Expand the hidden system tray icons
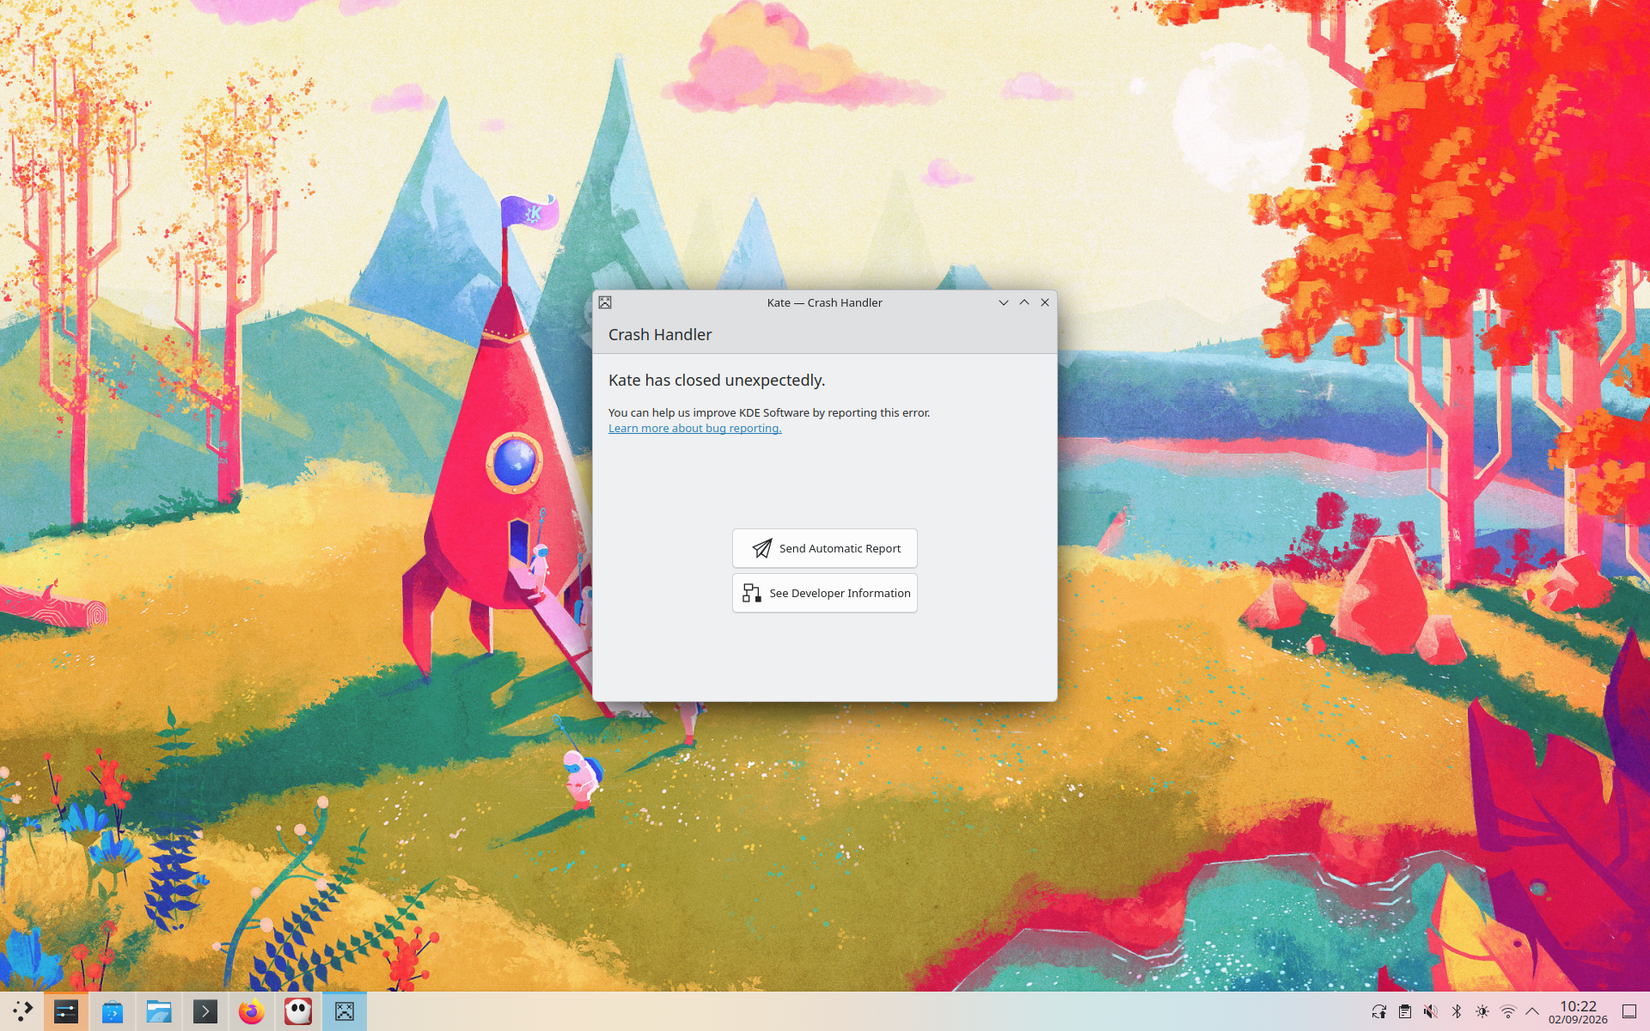Image resolution: width=1650 pixels, height=1031 pixels. (x=1532, y=1012)
